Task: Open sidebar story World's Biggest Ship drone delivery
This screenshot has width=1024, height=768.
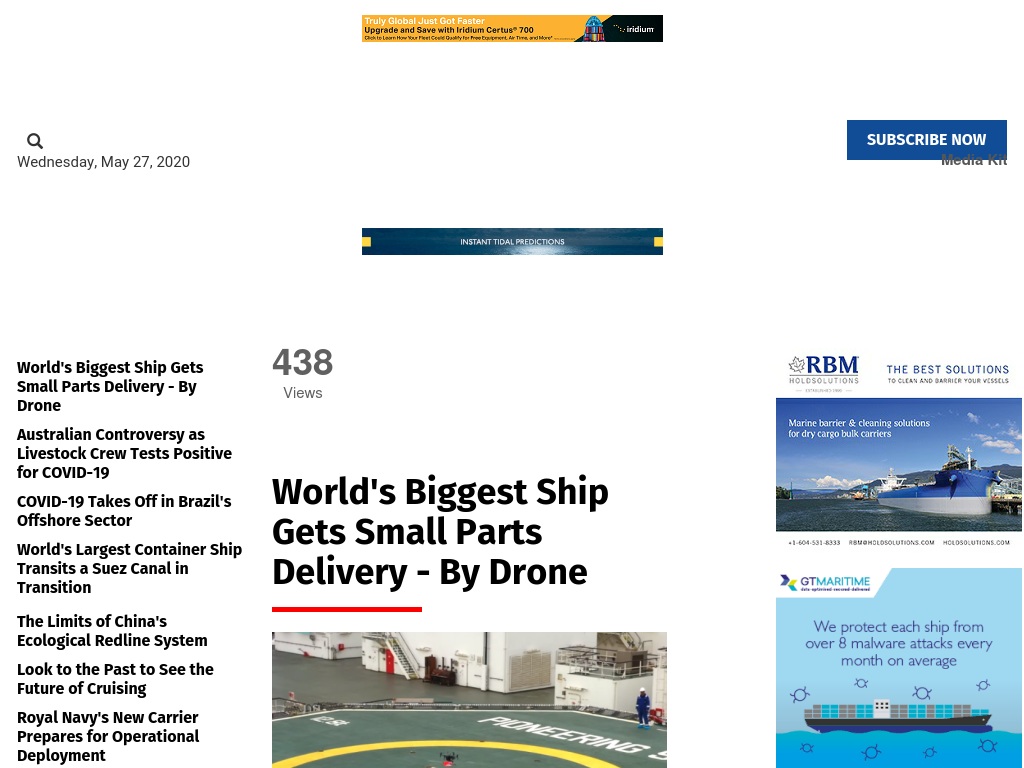Action: (110, 387)
